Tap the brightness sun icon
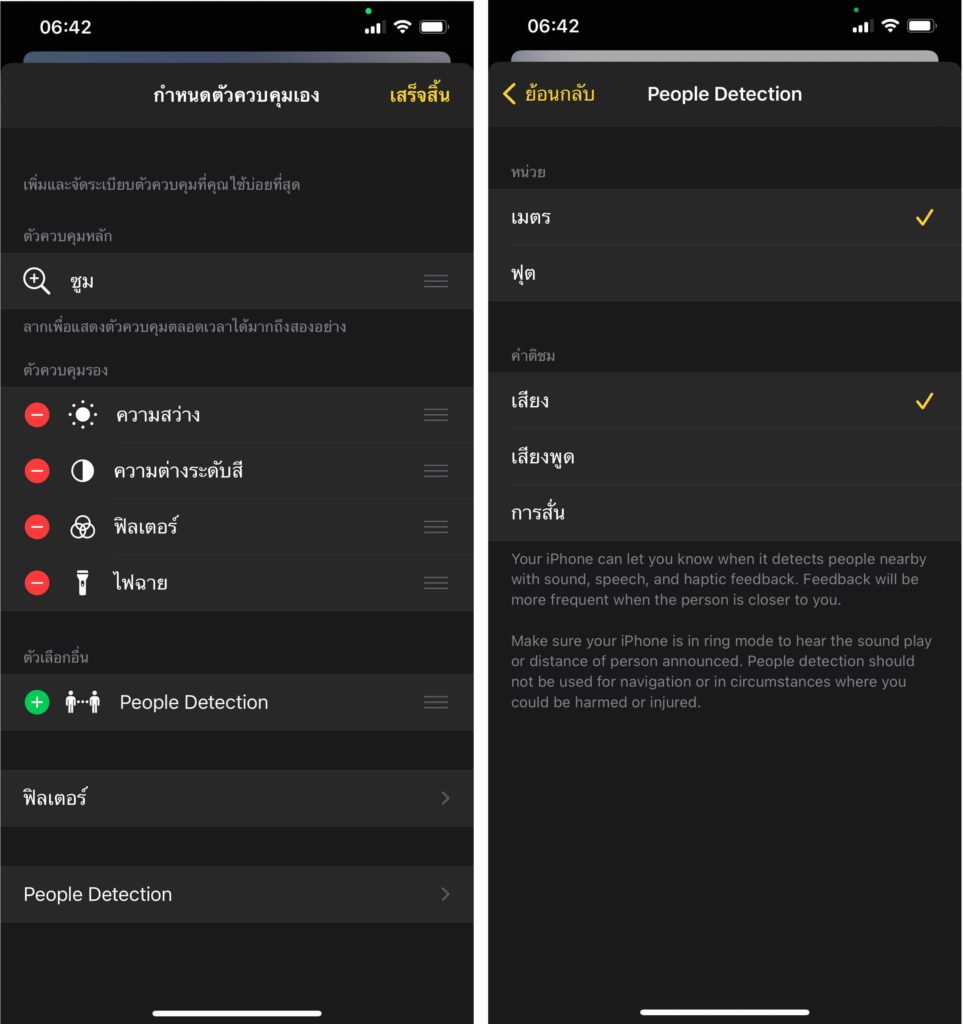Screen dimensions: 963x1024 coord(83,415)
